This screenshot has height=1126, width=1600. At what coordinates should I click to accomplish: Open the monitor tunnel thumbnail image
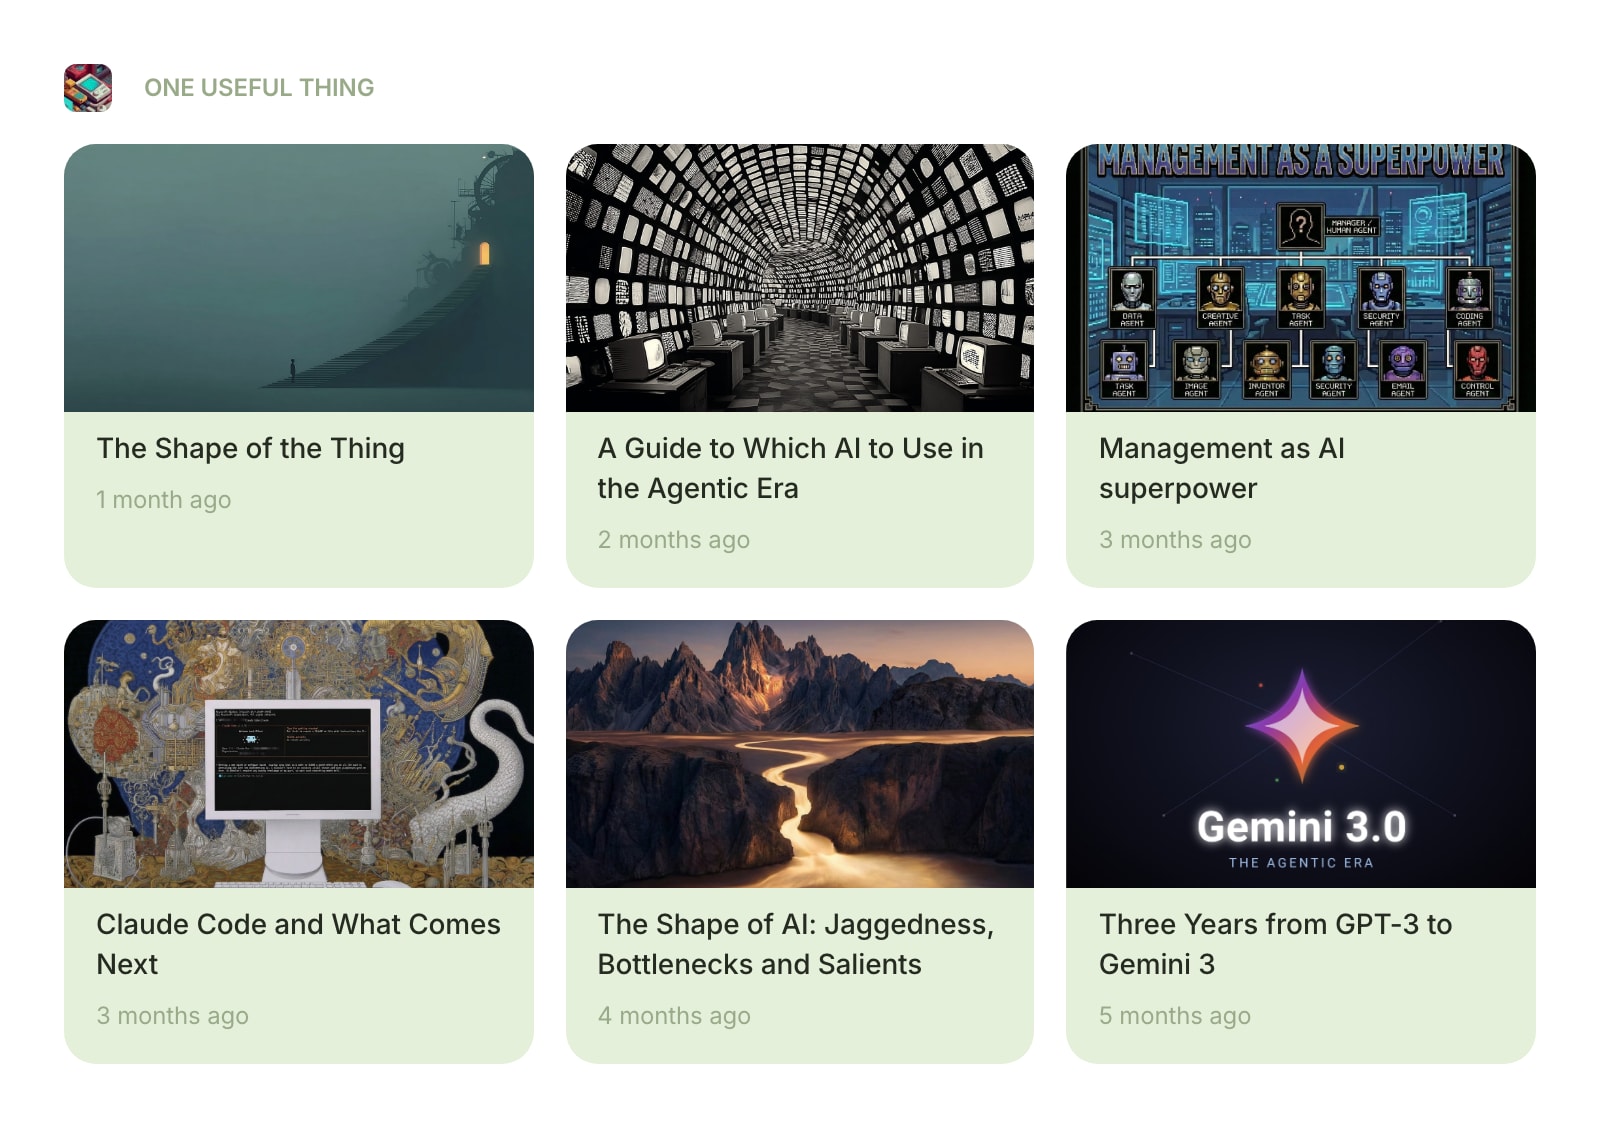click(800, 278)
